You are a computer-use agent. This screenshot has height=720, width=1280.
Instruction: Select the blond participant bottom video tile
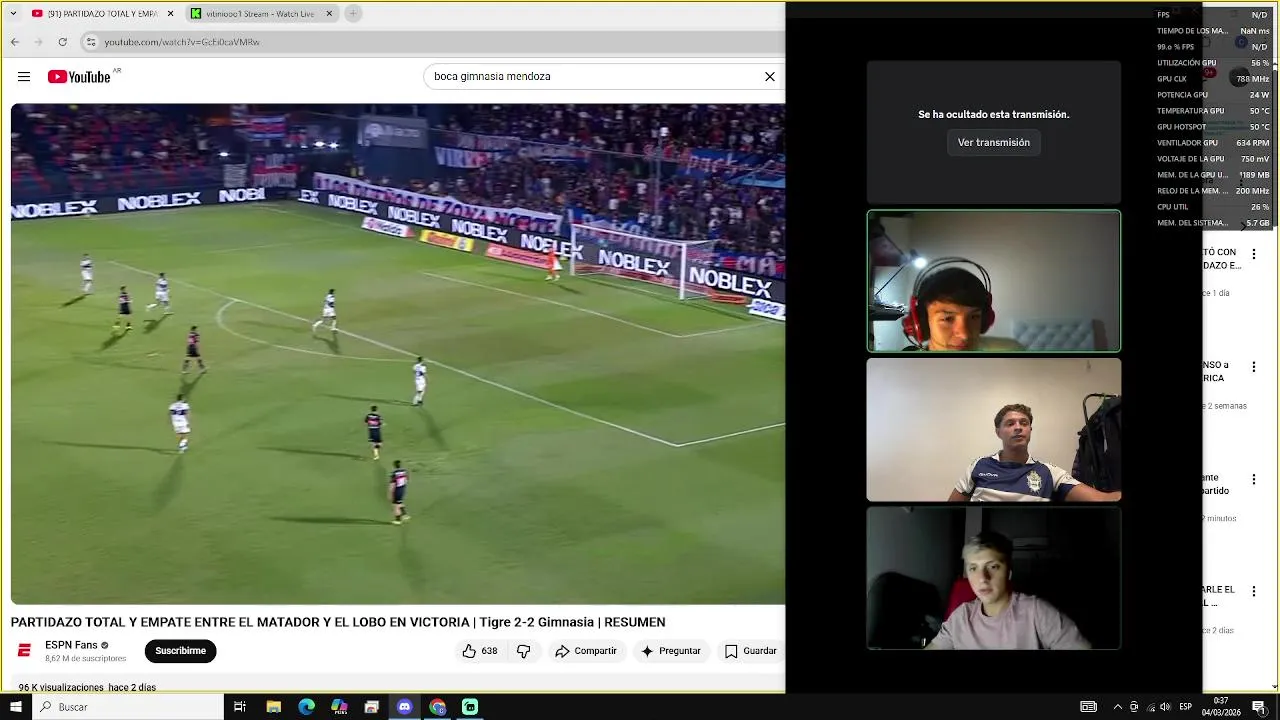994,578
